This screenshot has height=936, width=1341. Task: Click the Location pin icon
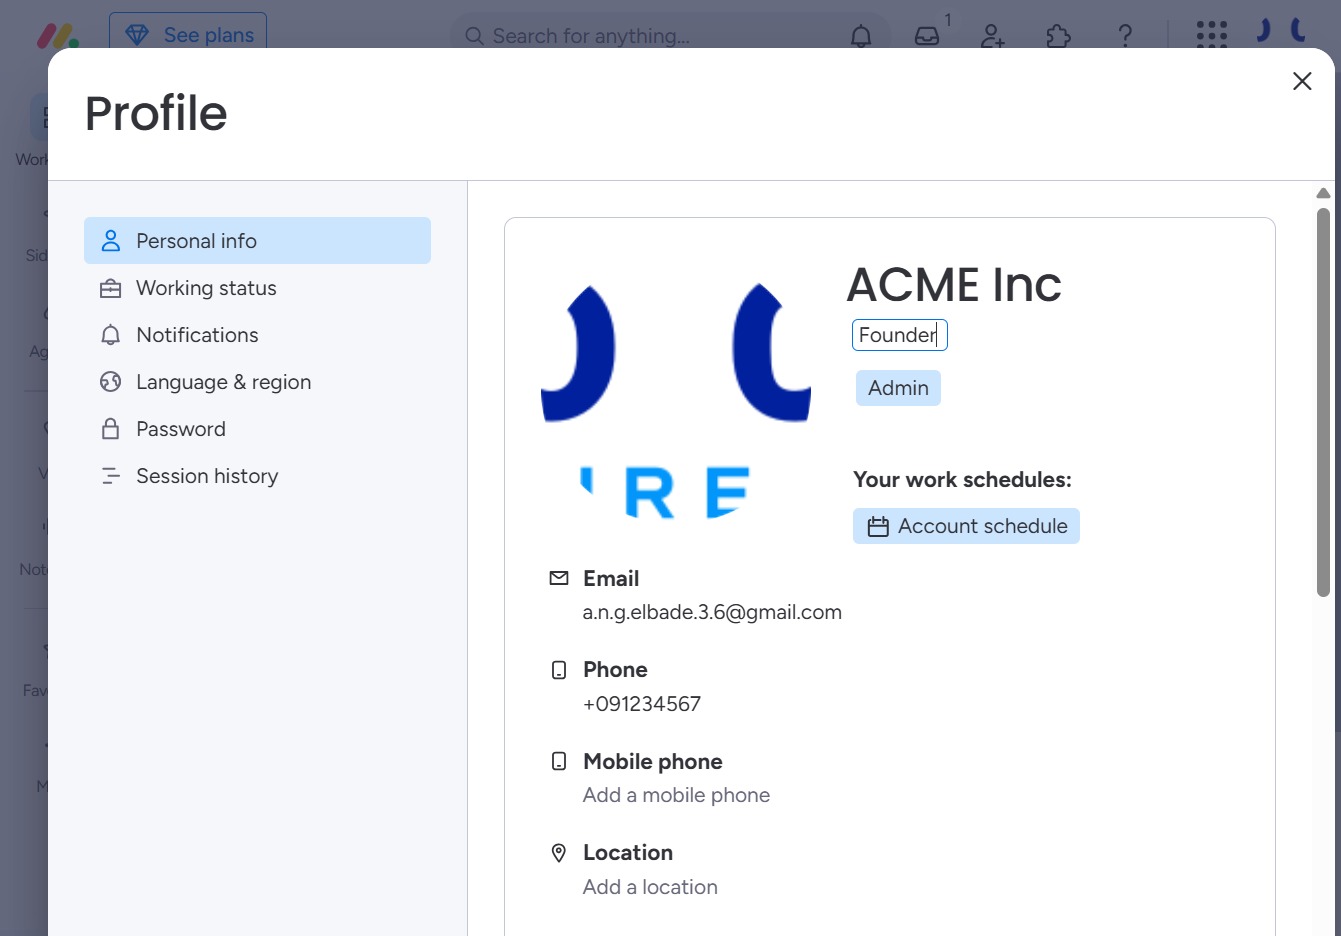pos(559,853)
